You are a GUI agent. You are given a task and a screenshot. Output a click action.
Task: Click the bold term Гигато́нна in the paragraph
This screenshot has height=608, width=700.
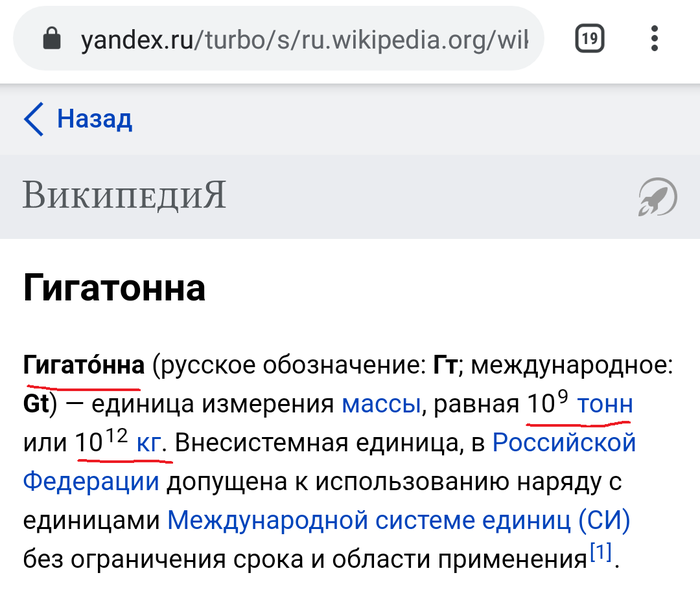(84, 365)
